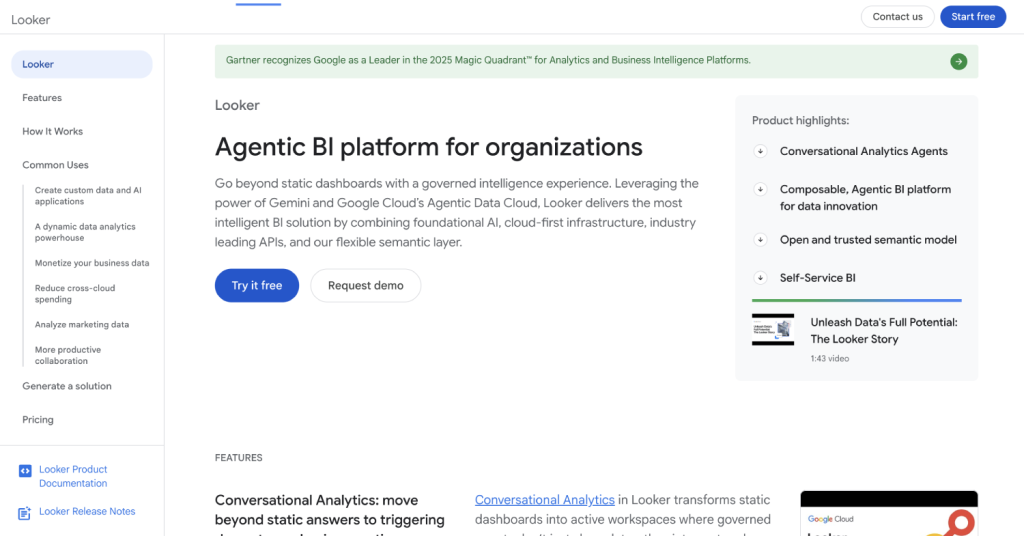Click the FEATURES section label
1024x536 pixels.
click(x=238, y=458)
